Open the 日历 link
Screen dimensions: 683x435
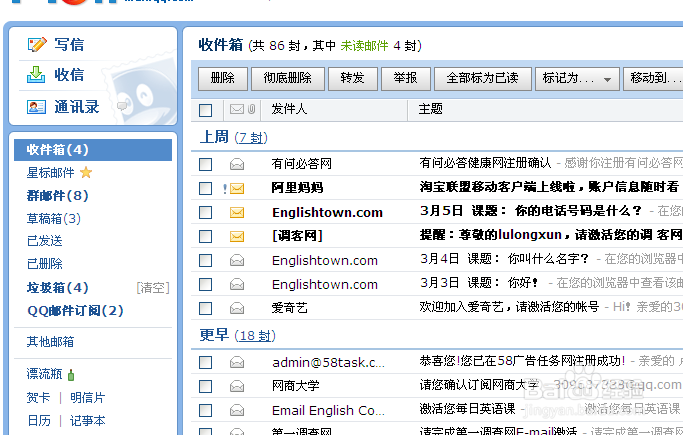tap(38, 421)
